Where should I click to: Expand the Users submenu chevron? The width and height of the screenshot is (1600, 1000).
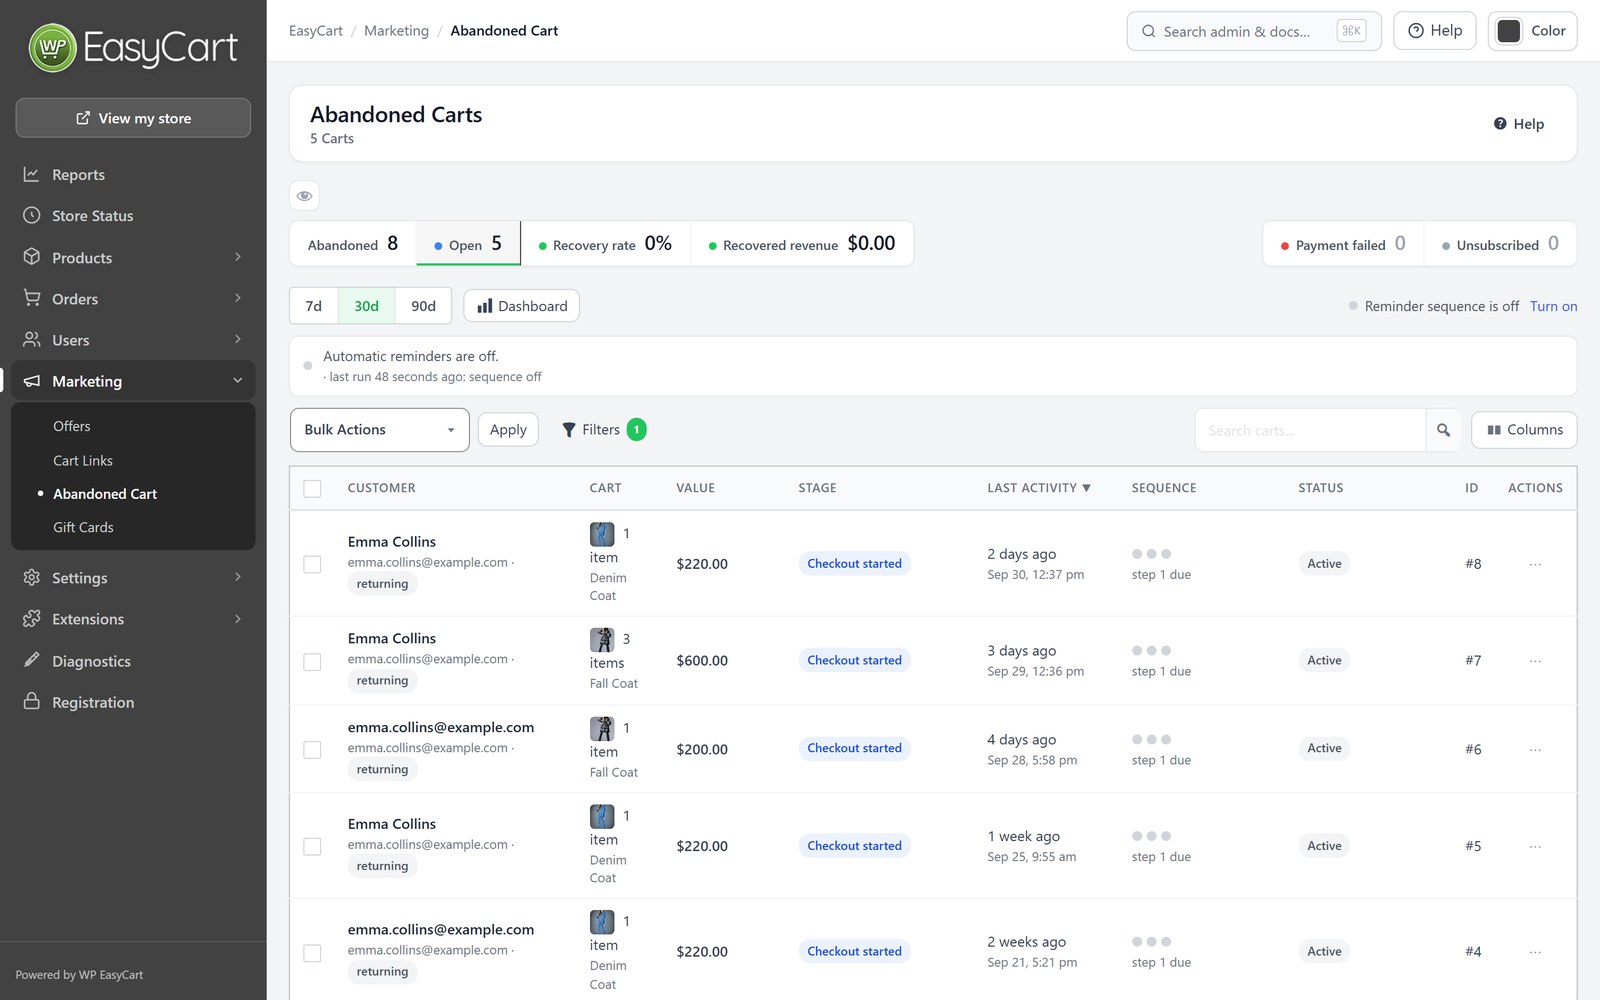tap(238, 340)
